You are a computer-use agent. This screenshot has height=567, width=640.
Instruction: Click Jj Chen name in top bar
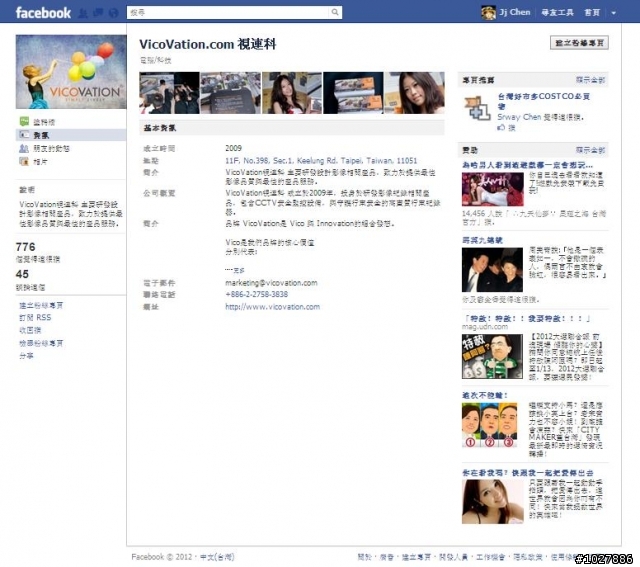point(515,12)
